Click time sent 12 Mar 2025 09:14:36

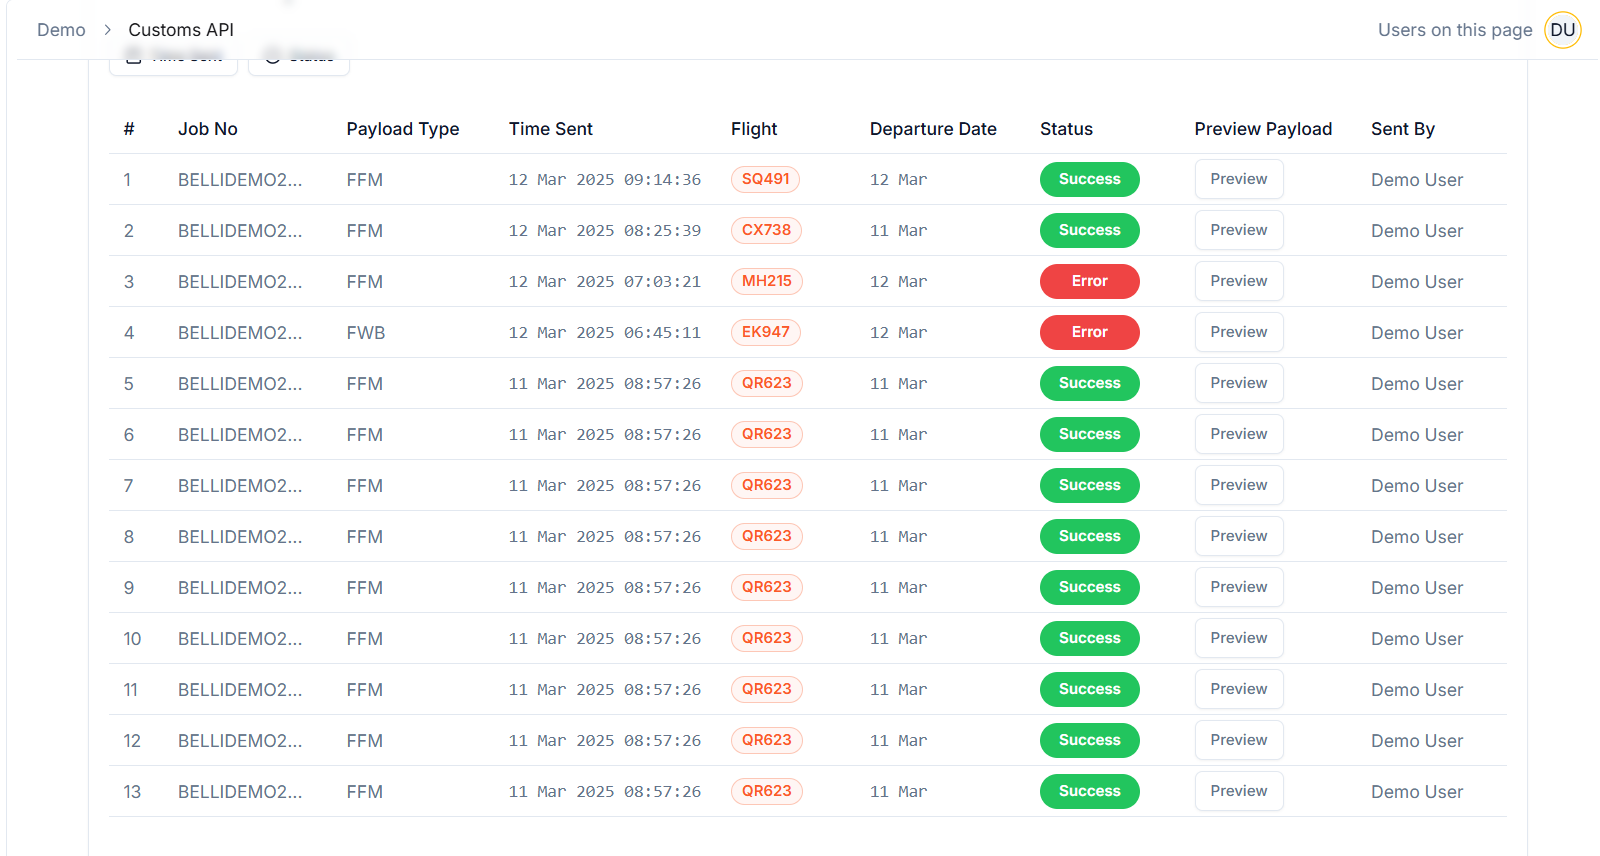605,180
